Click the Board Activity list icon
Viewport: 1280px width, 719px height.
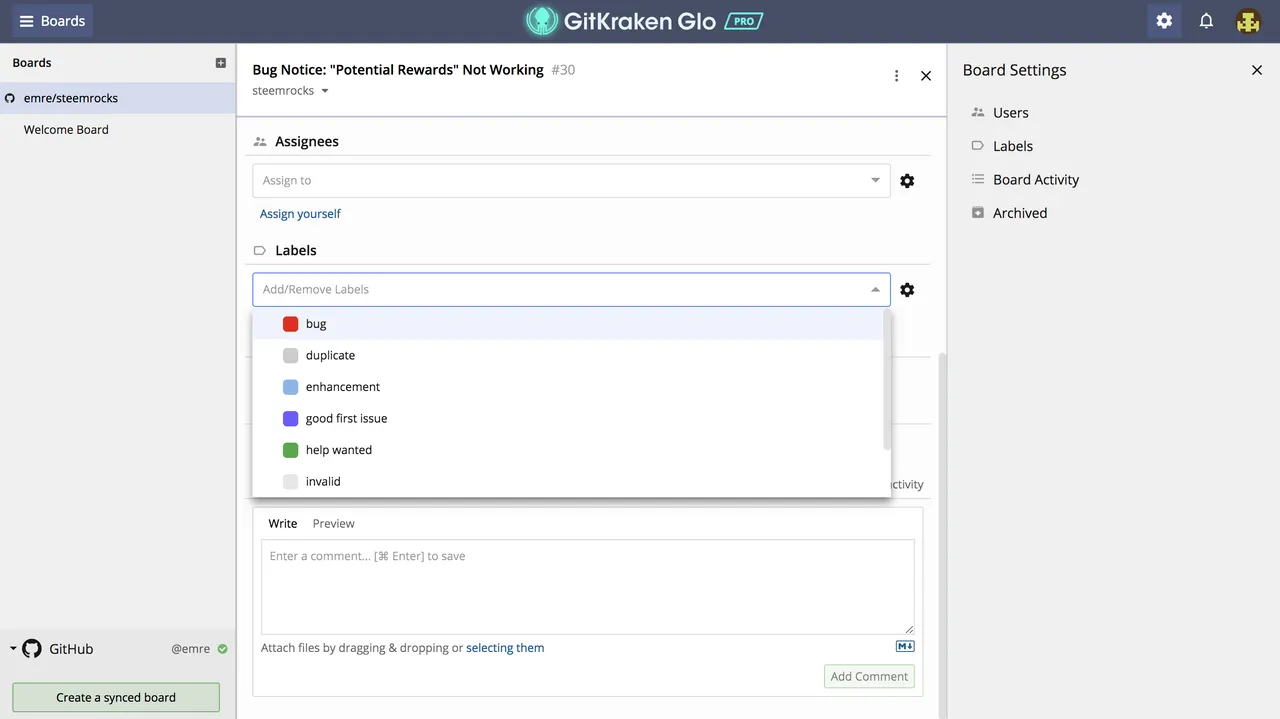978,180
